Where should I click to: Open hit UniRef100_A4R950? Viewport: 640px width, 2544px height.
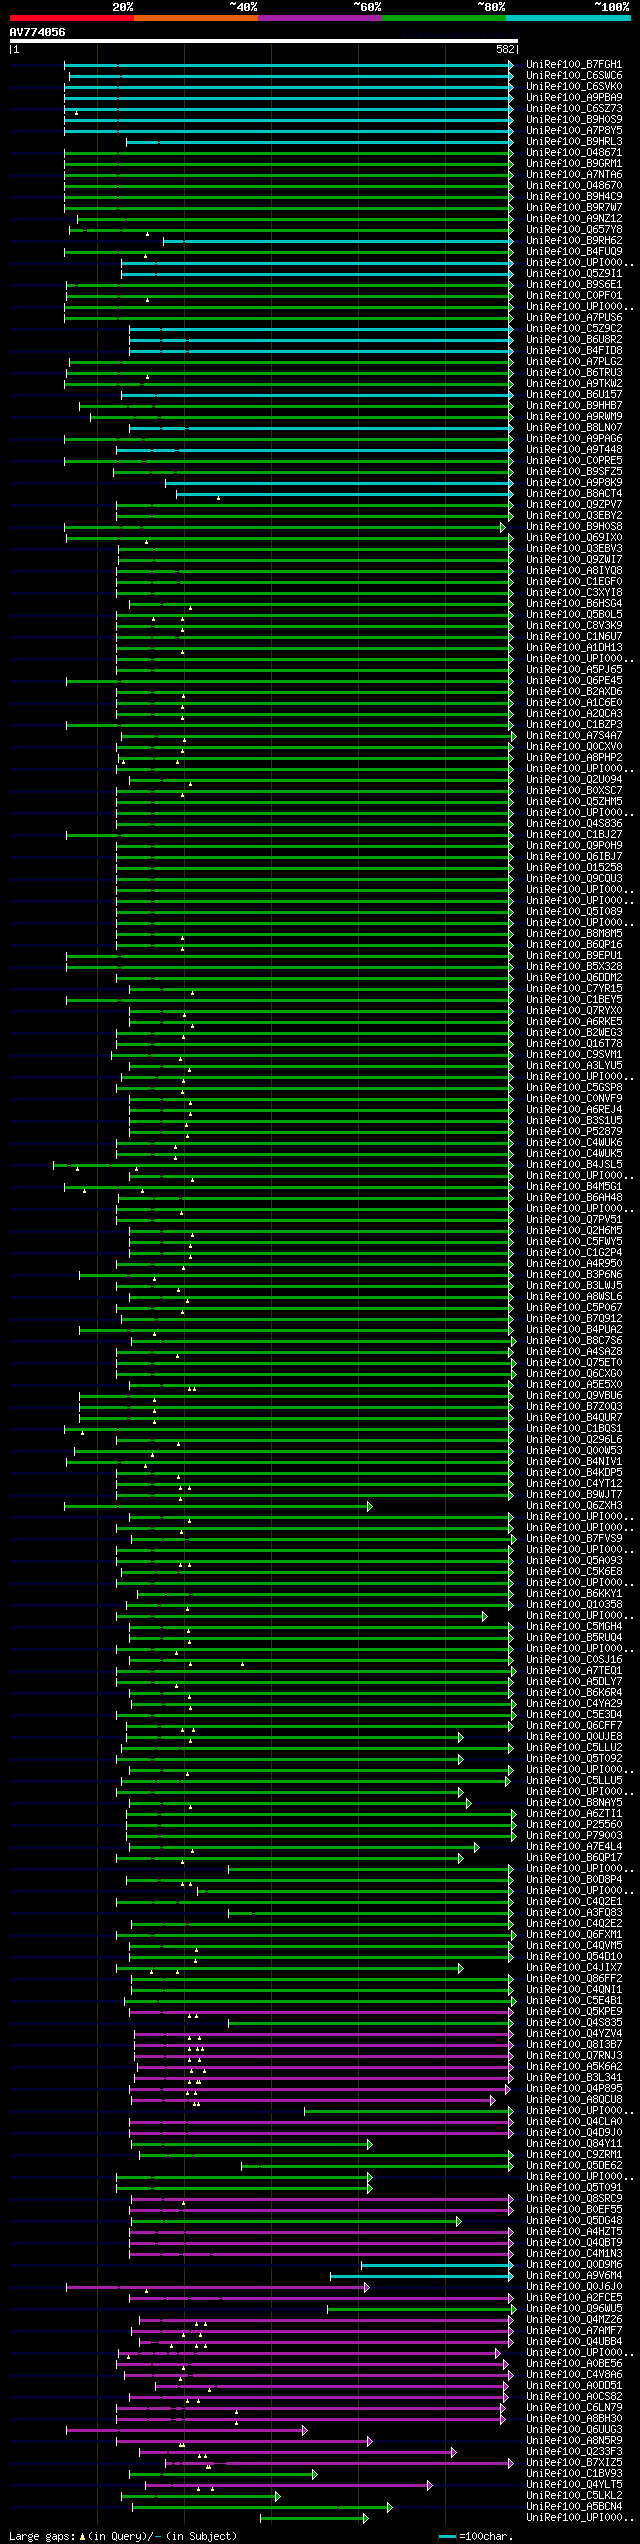(x=574, y=1264)
